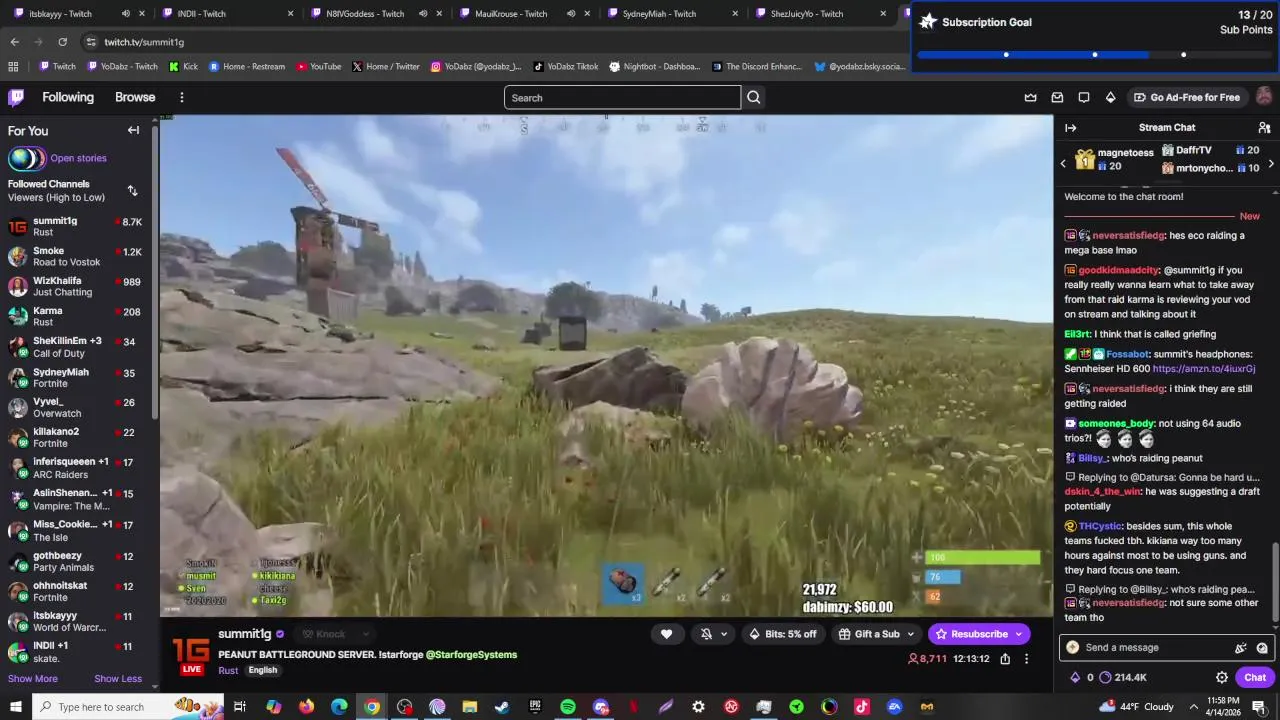Open the Rust game category link
1280x720 pixels.
click(228, 671)
